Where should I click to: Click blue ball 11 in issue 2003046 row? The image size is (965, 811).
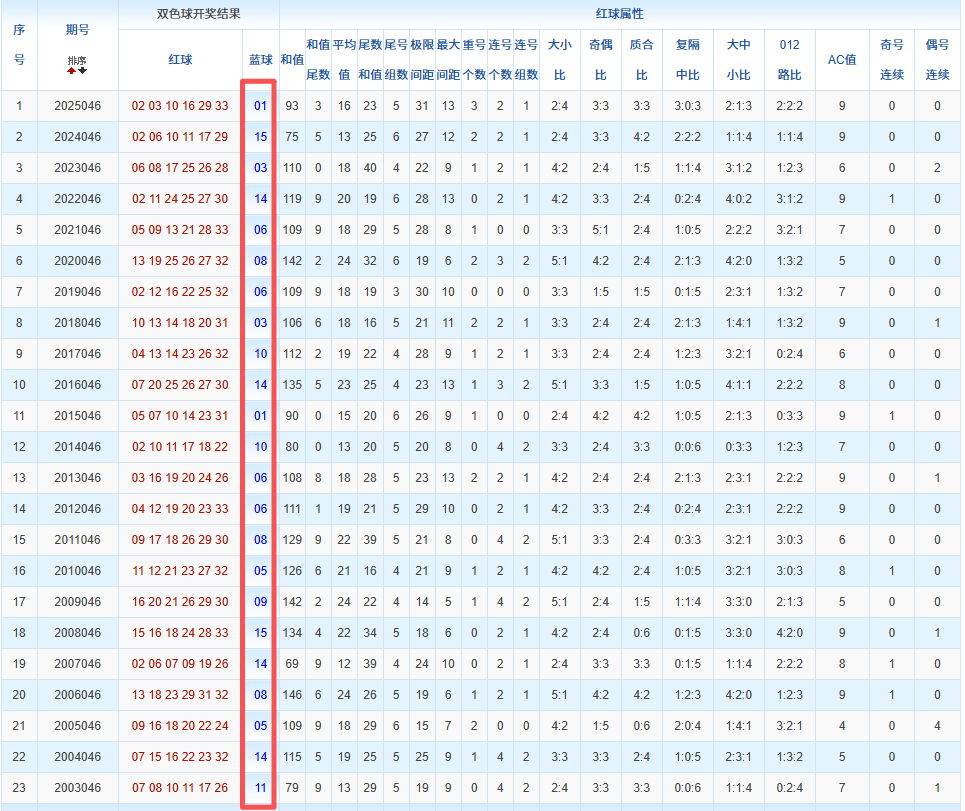click(x=260, y=788)
